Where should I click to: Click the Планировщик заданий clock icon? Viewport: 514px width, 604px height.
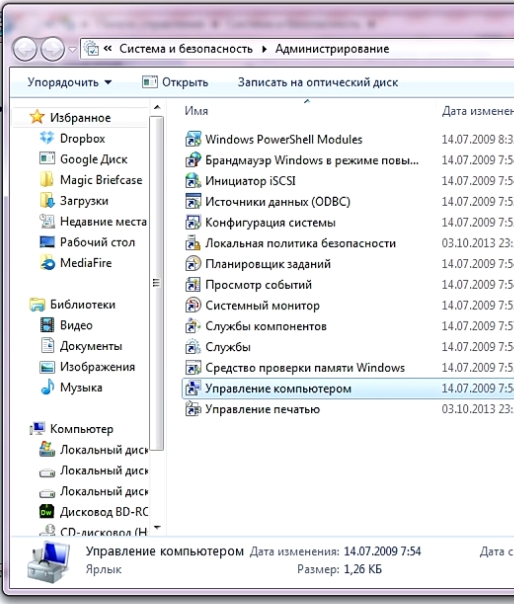[193, 264]
